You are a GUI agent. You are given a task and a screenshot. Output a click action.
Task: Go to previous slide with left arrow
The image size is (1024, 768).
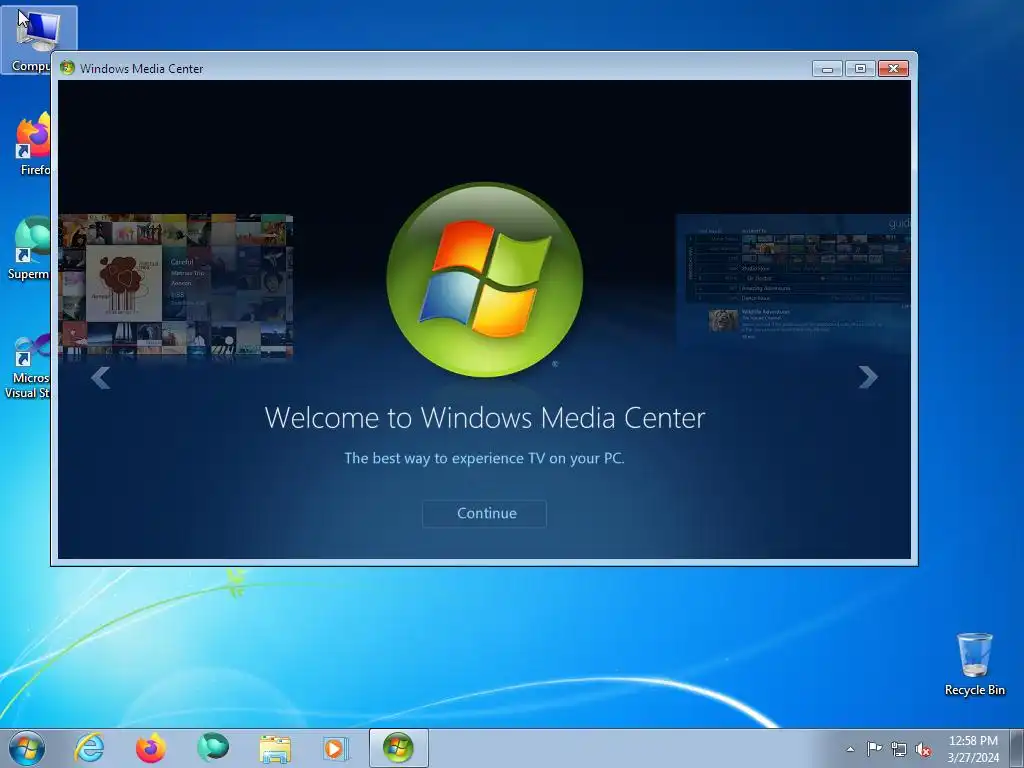coord(100,377)
